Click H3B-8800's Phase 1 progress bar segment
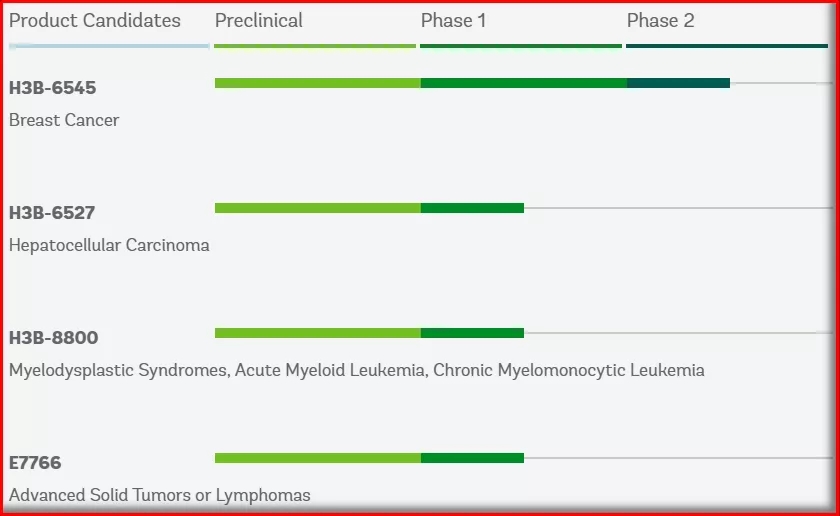The height and width of the screenshot is (516, 840). click(x=472, y=333)
